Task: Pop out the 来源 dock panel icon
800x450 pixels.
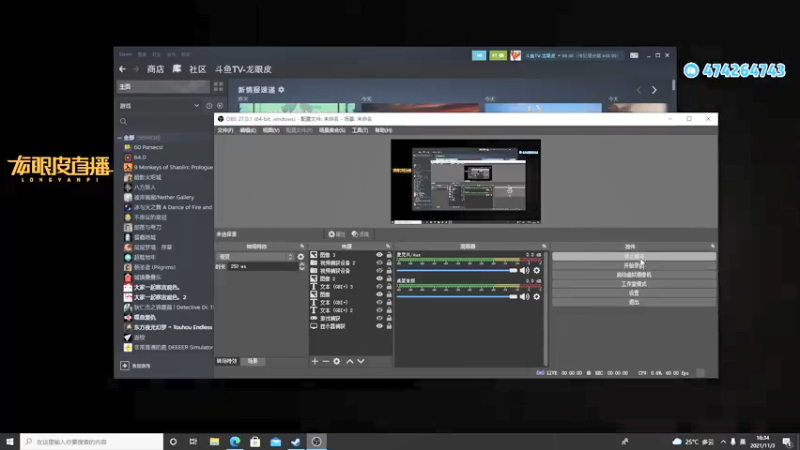Action: click(x=388, y=246)
